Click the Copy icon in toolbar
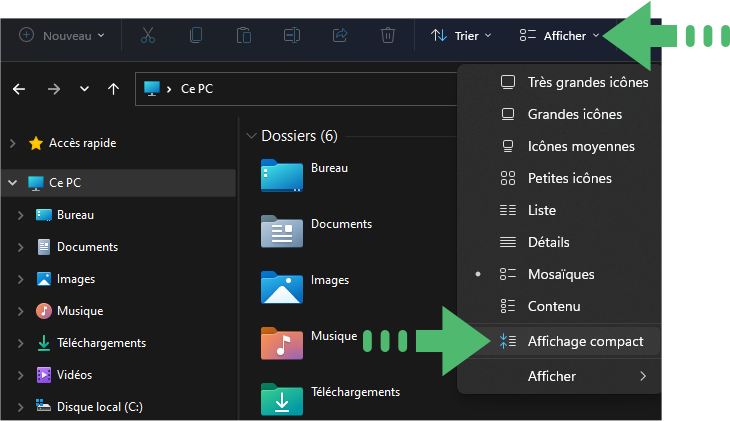The width and height of the screenshot is (730, 421). [x=196, y=35]
